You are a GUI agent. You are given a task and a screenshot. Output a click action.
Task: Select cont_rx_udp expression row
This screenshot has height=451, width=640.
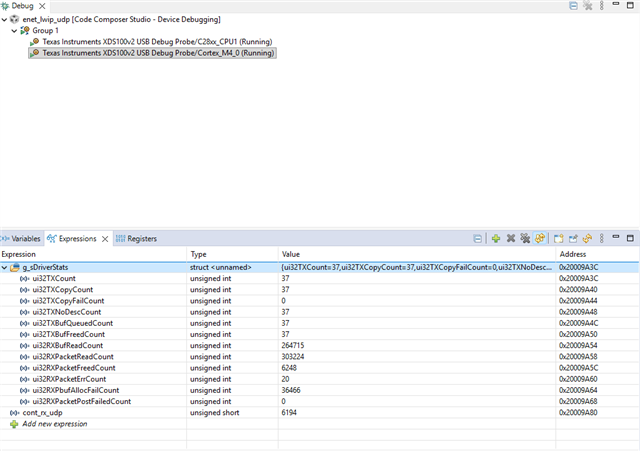tap(320, 413)
